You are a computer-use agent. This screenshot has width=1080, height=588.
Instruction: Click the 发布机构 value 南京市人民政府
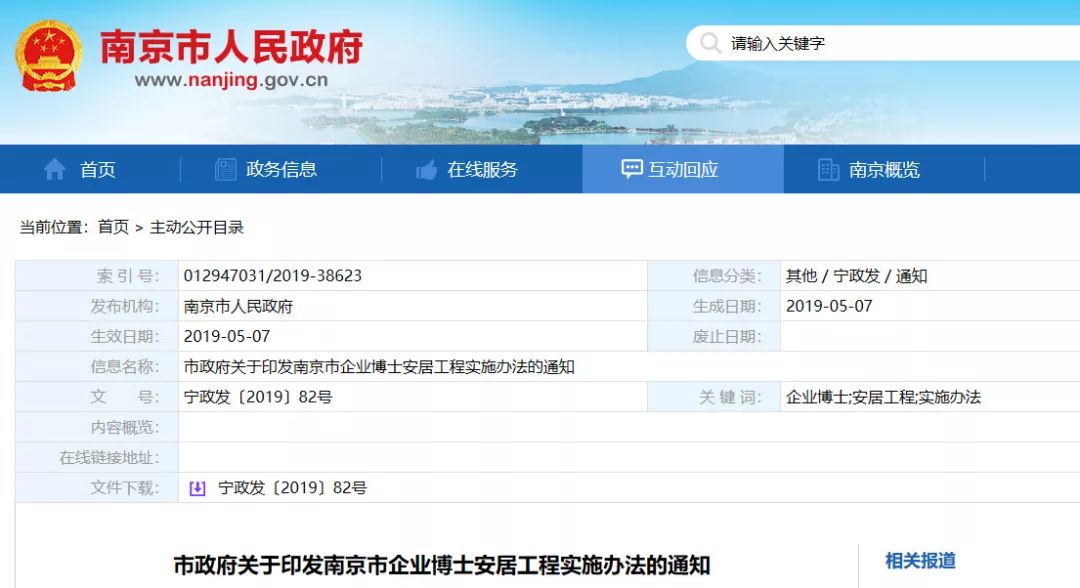coord(238,306)
